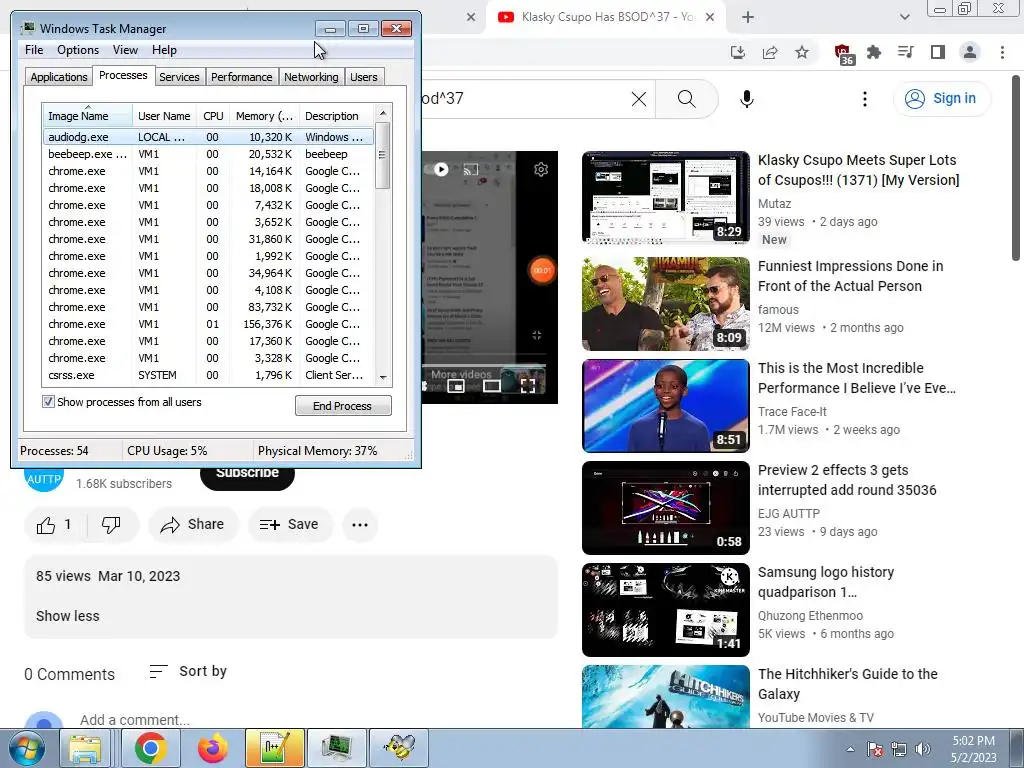Toggle Show processes from all users checkbox

pyautogui.click(x=48, y=402)
